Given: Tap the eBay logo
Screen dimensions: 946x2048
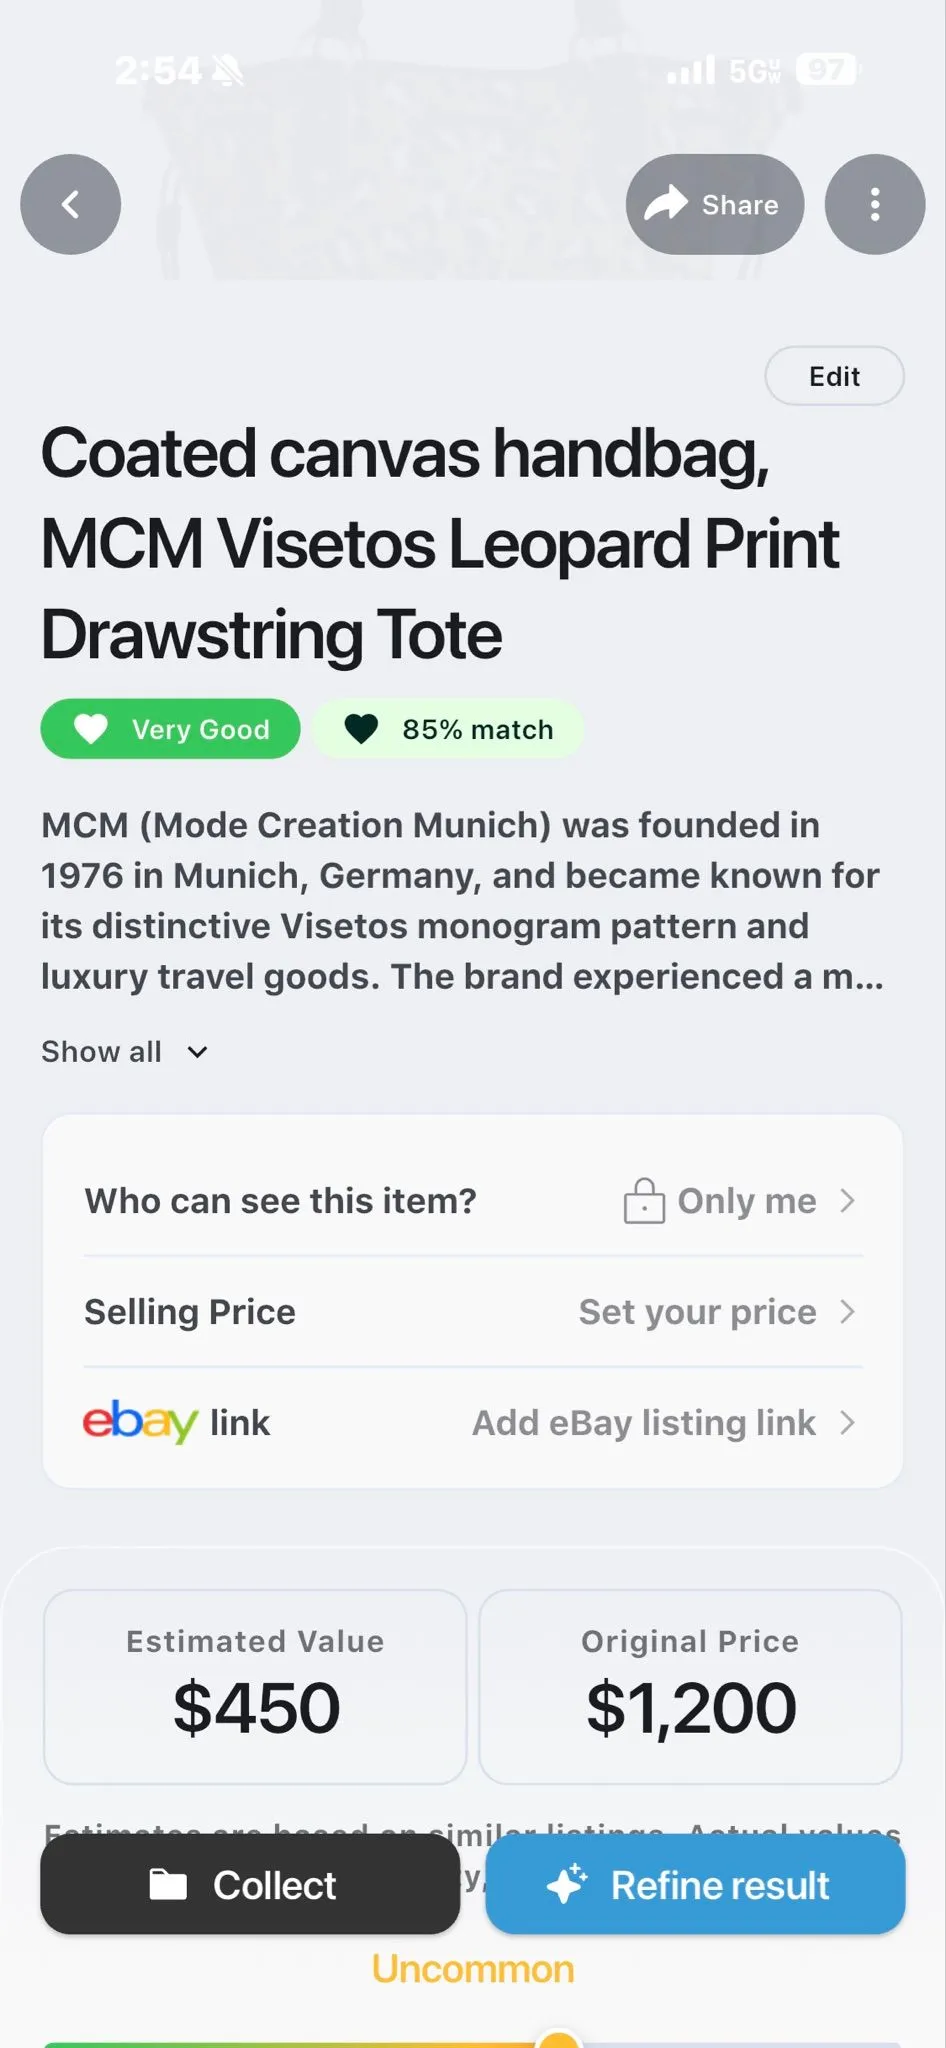Looking at the screenshot, I should [x=140, y=1421].
